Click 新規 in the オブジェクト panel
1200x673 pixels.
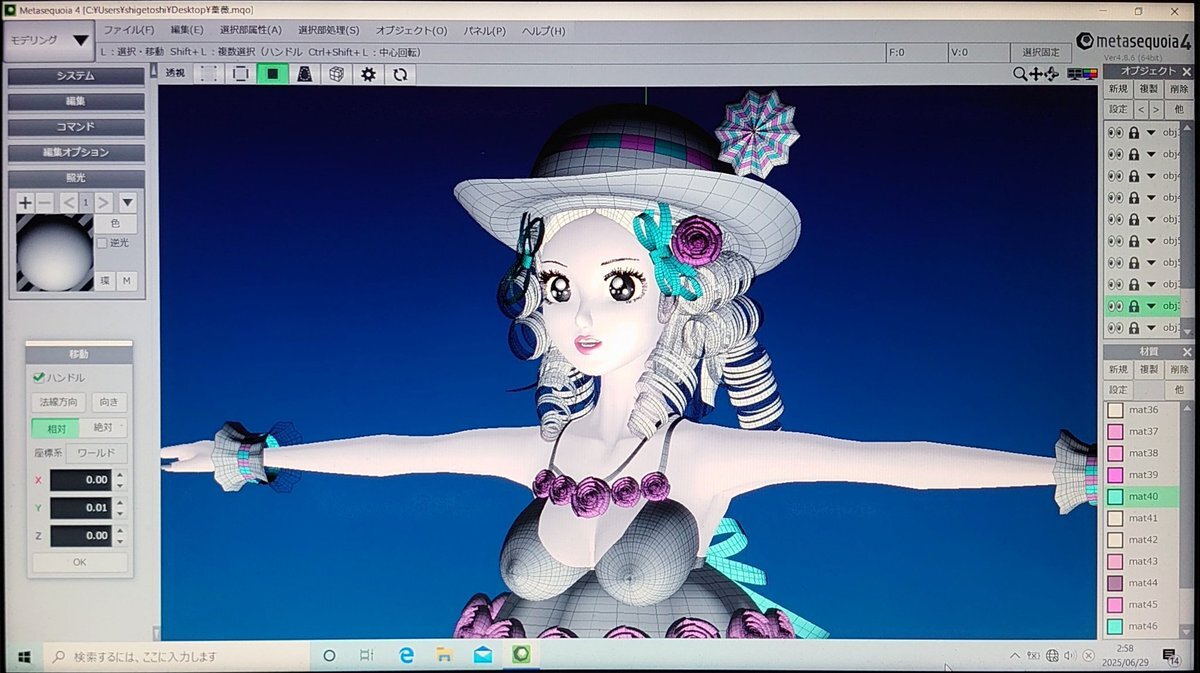pos(1118,89)
